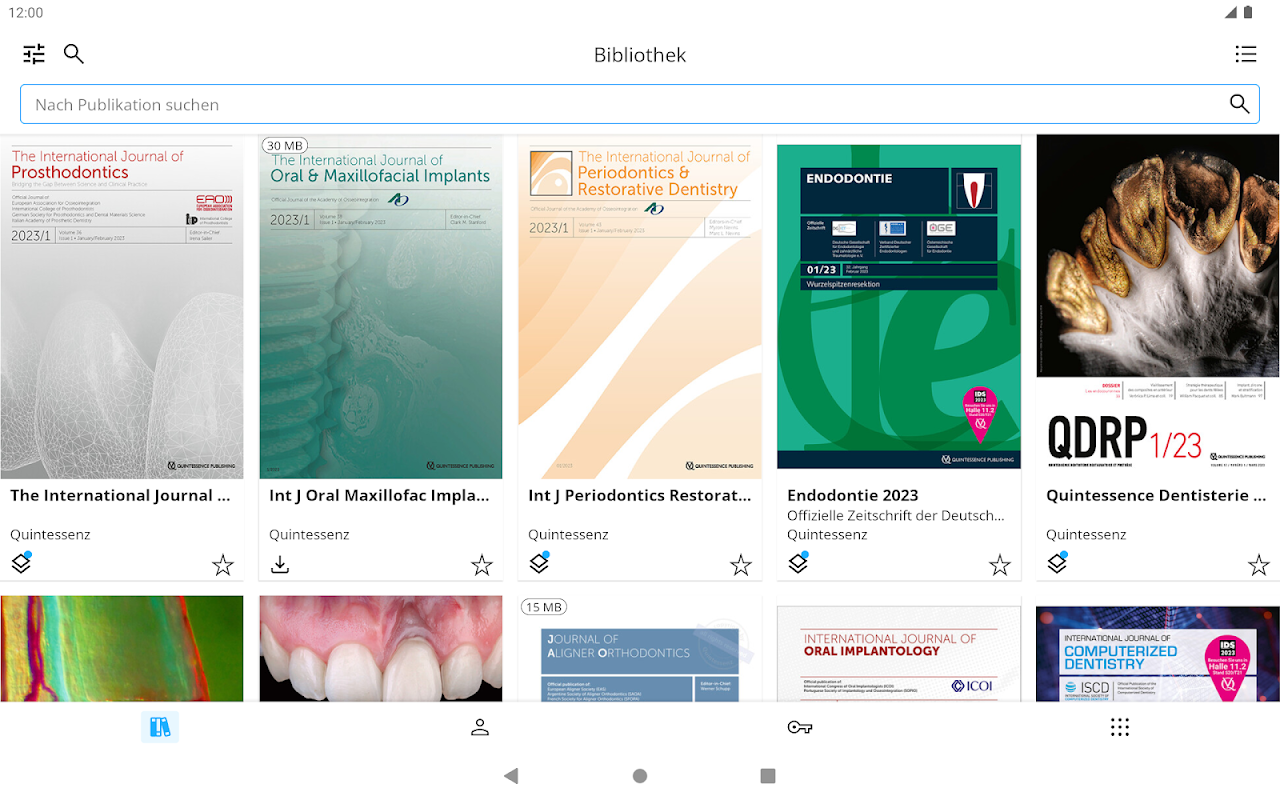Tap the search submit magnifier in field
Screen dimensions: 1280x800
point(1239,104)
